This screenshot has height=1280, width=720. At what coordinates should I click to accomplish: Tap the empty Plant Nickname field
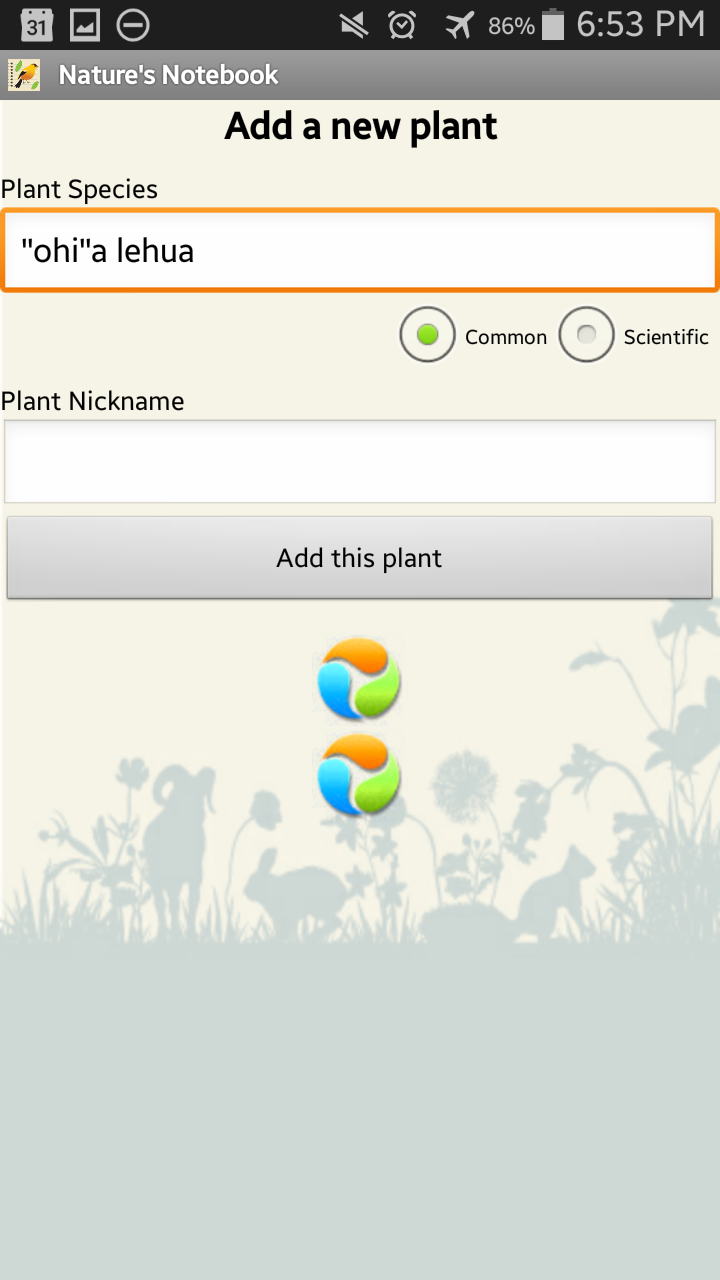tap(360, 461)
